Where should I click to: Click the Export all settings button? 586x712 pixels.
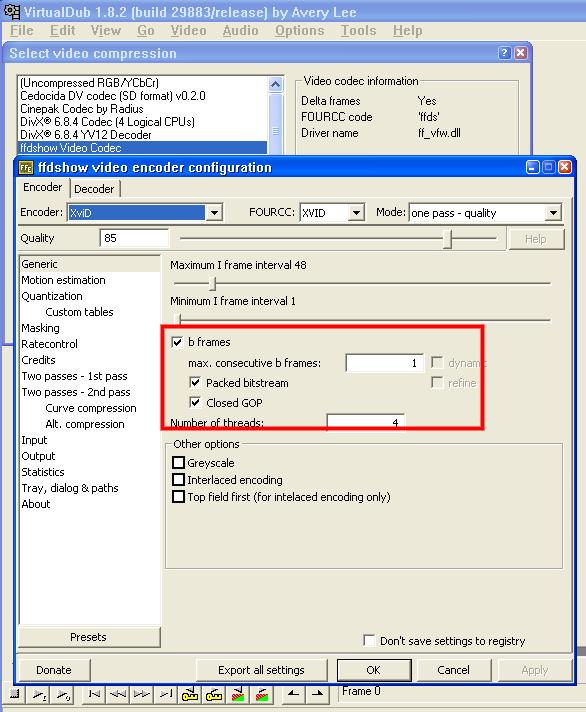coord(261,670)
